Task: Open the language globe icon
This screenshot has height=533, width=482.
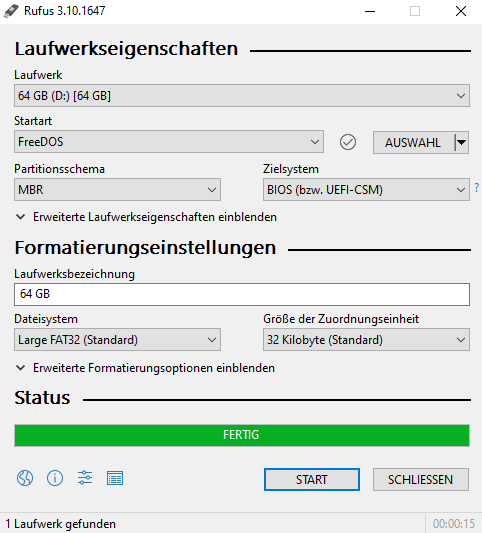Action: coord(25,478)
